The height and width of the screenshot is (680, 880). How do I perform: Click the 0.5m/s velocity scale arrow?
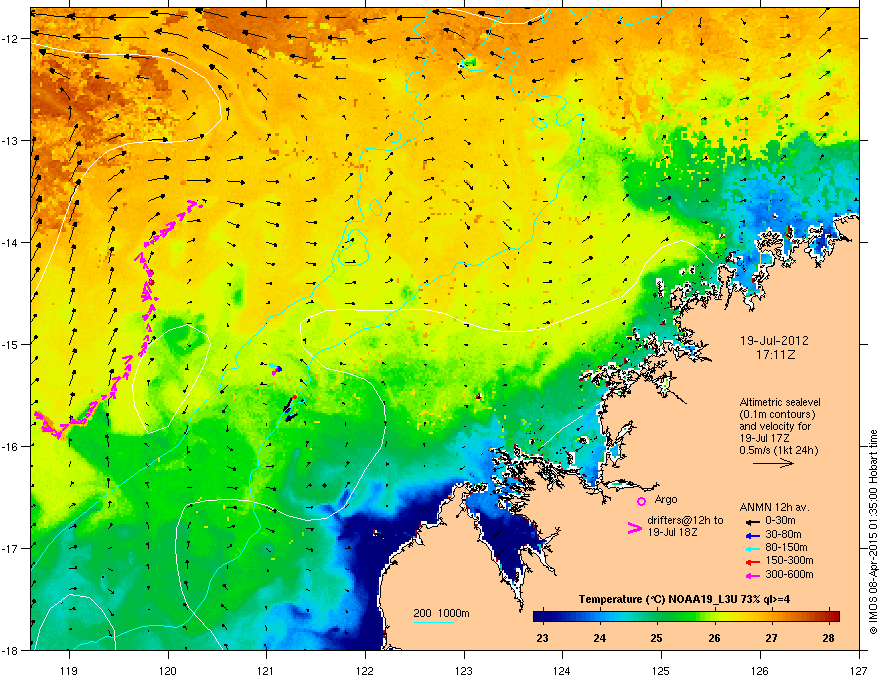(773, 463)
